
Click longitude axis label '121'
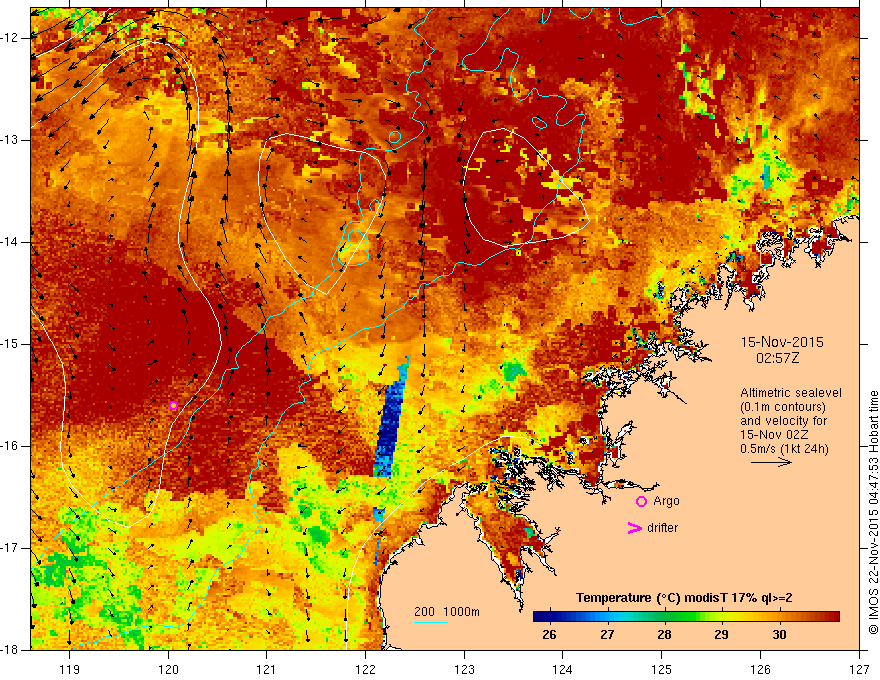pyautogui.click(x=267, y=669)
